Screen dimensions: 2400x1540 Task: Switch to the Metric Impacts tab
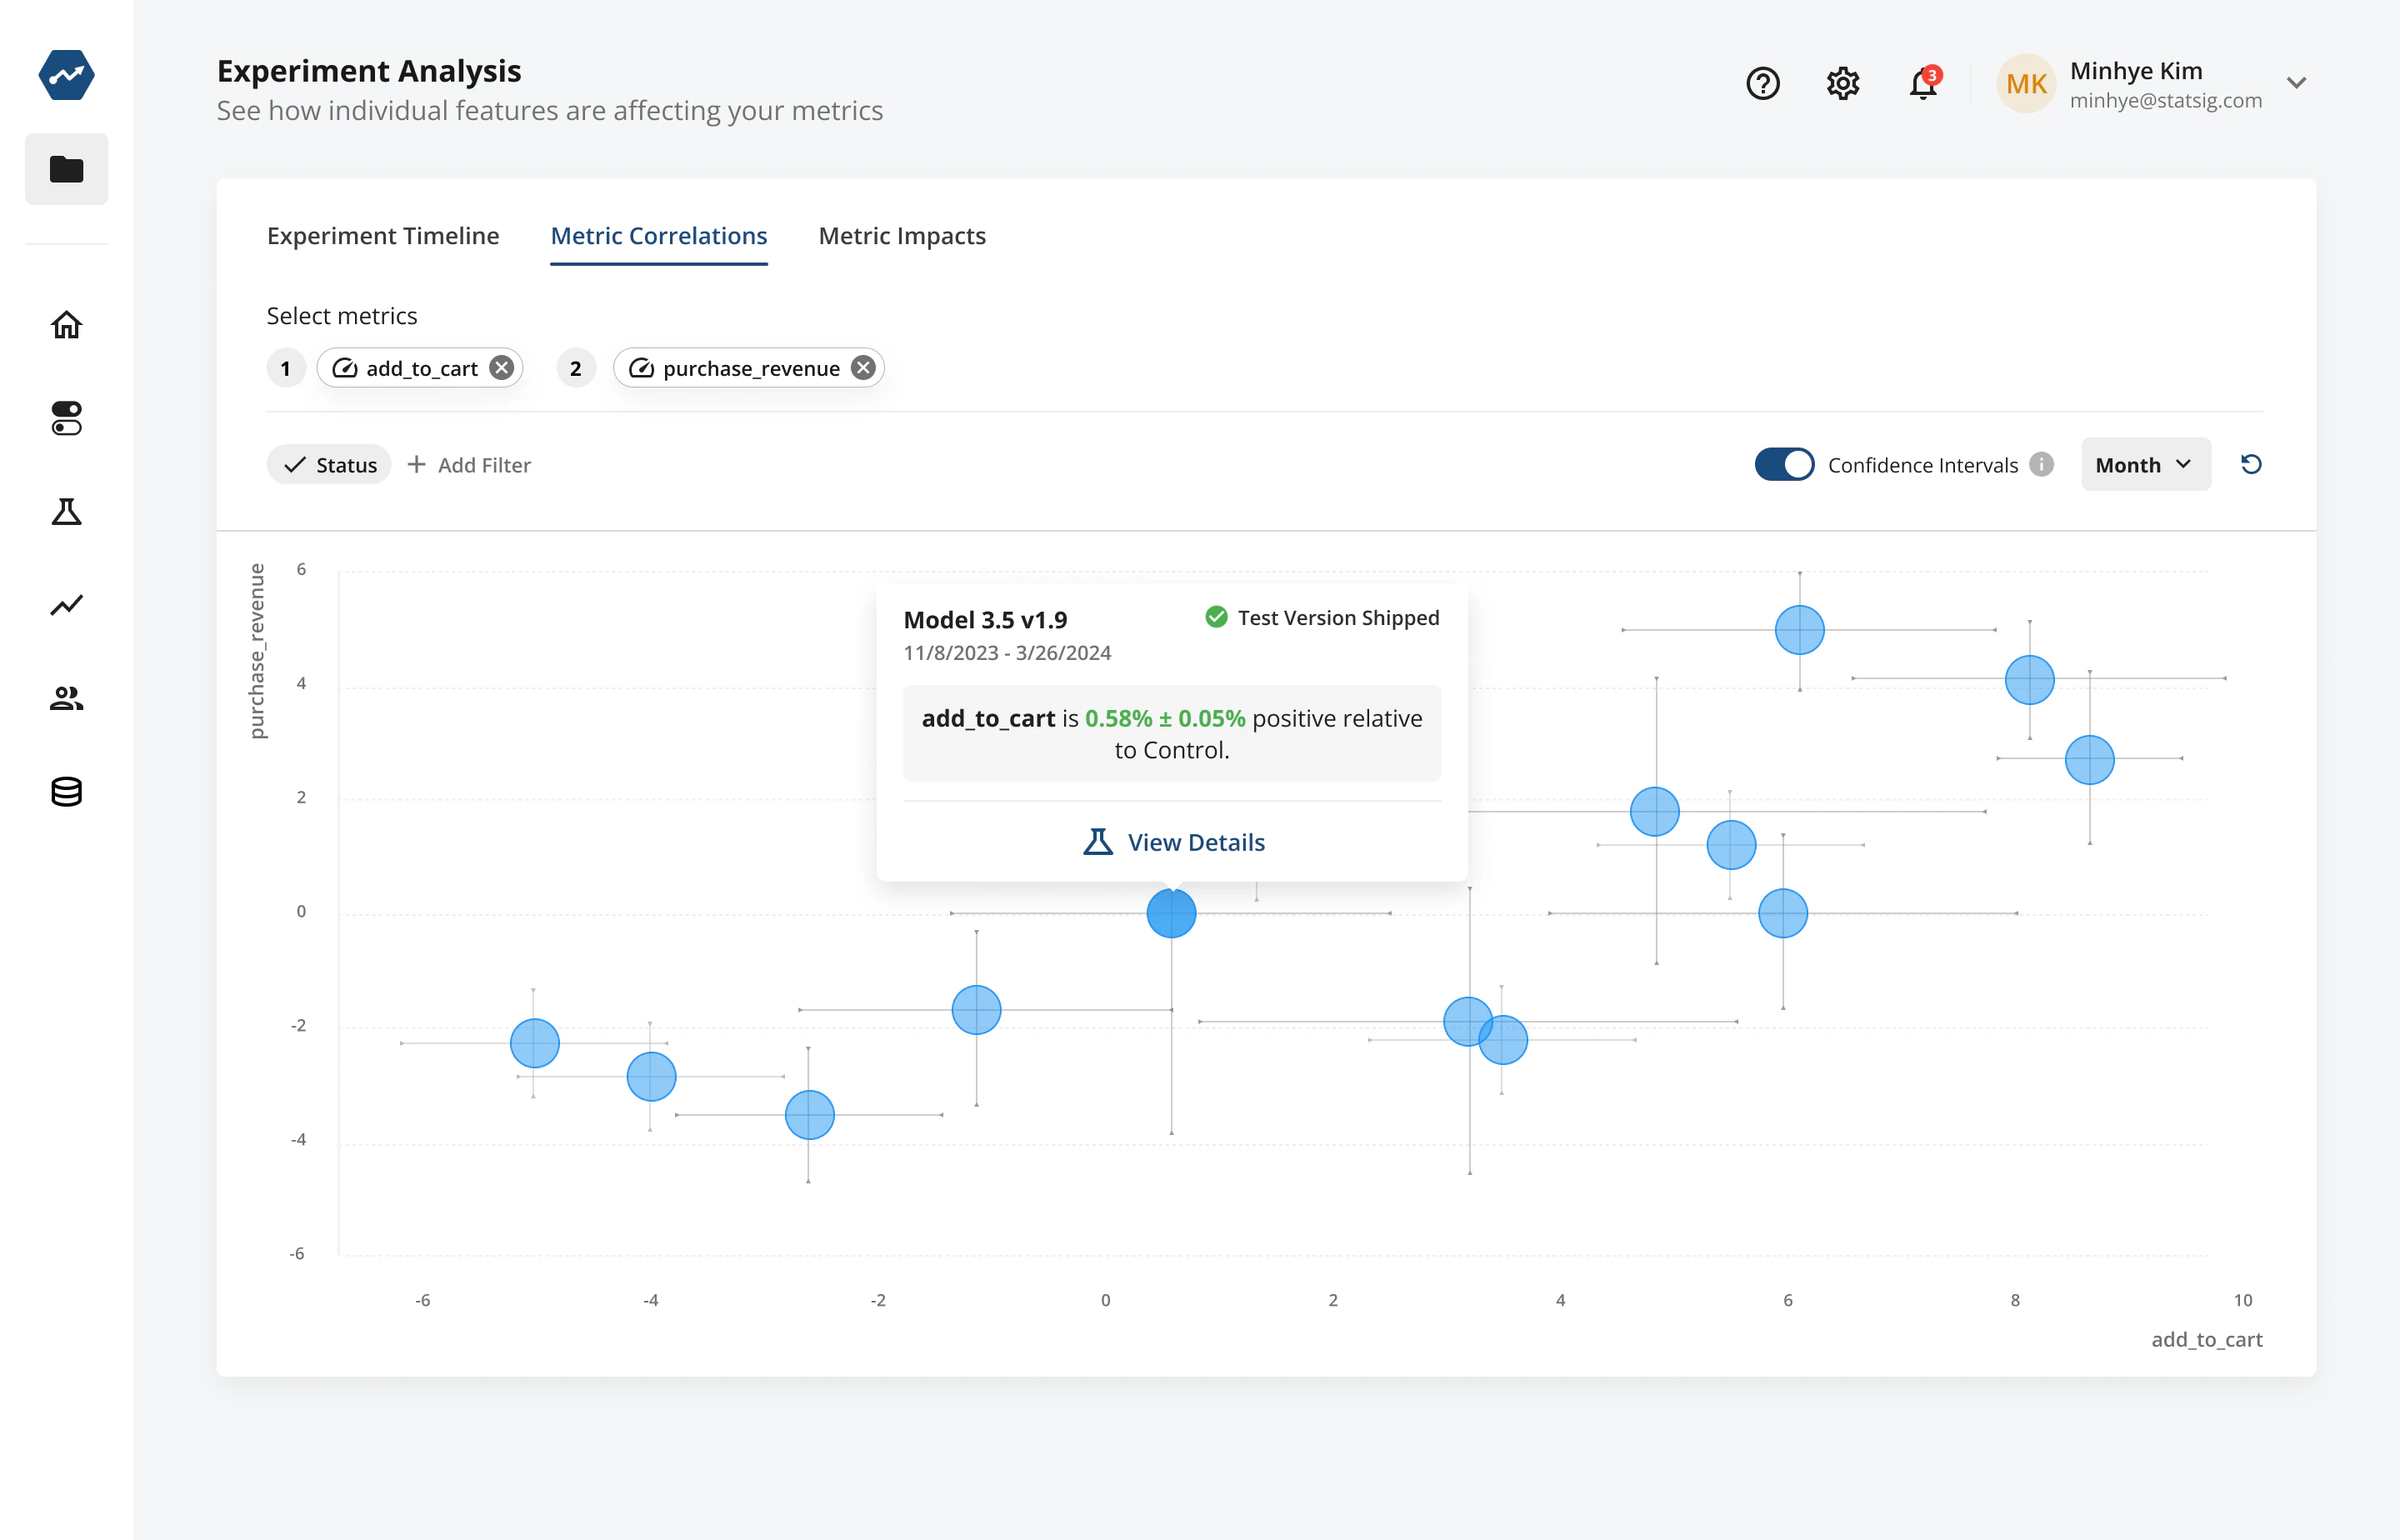tap(901, 236)
